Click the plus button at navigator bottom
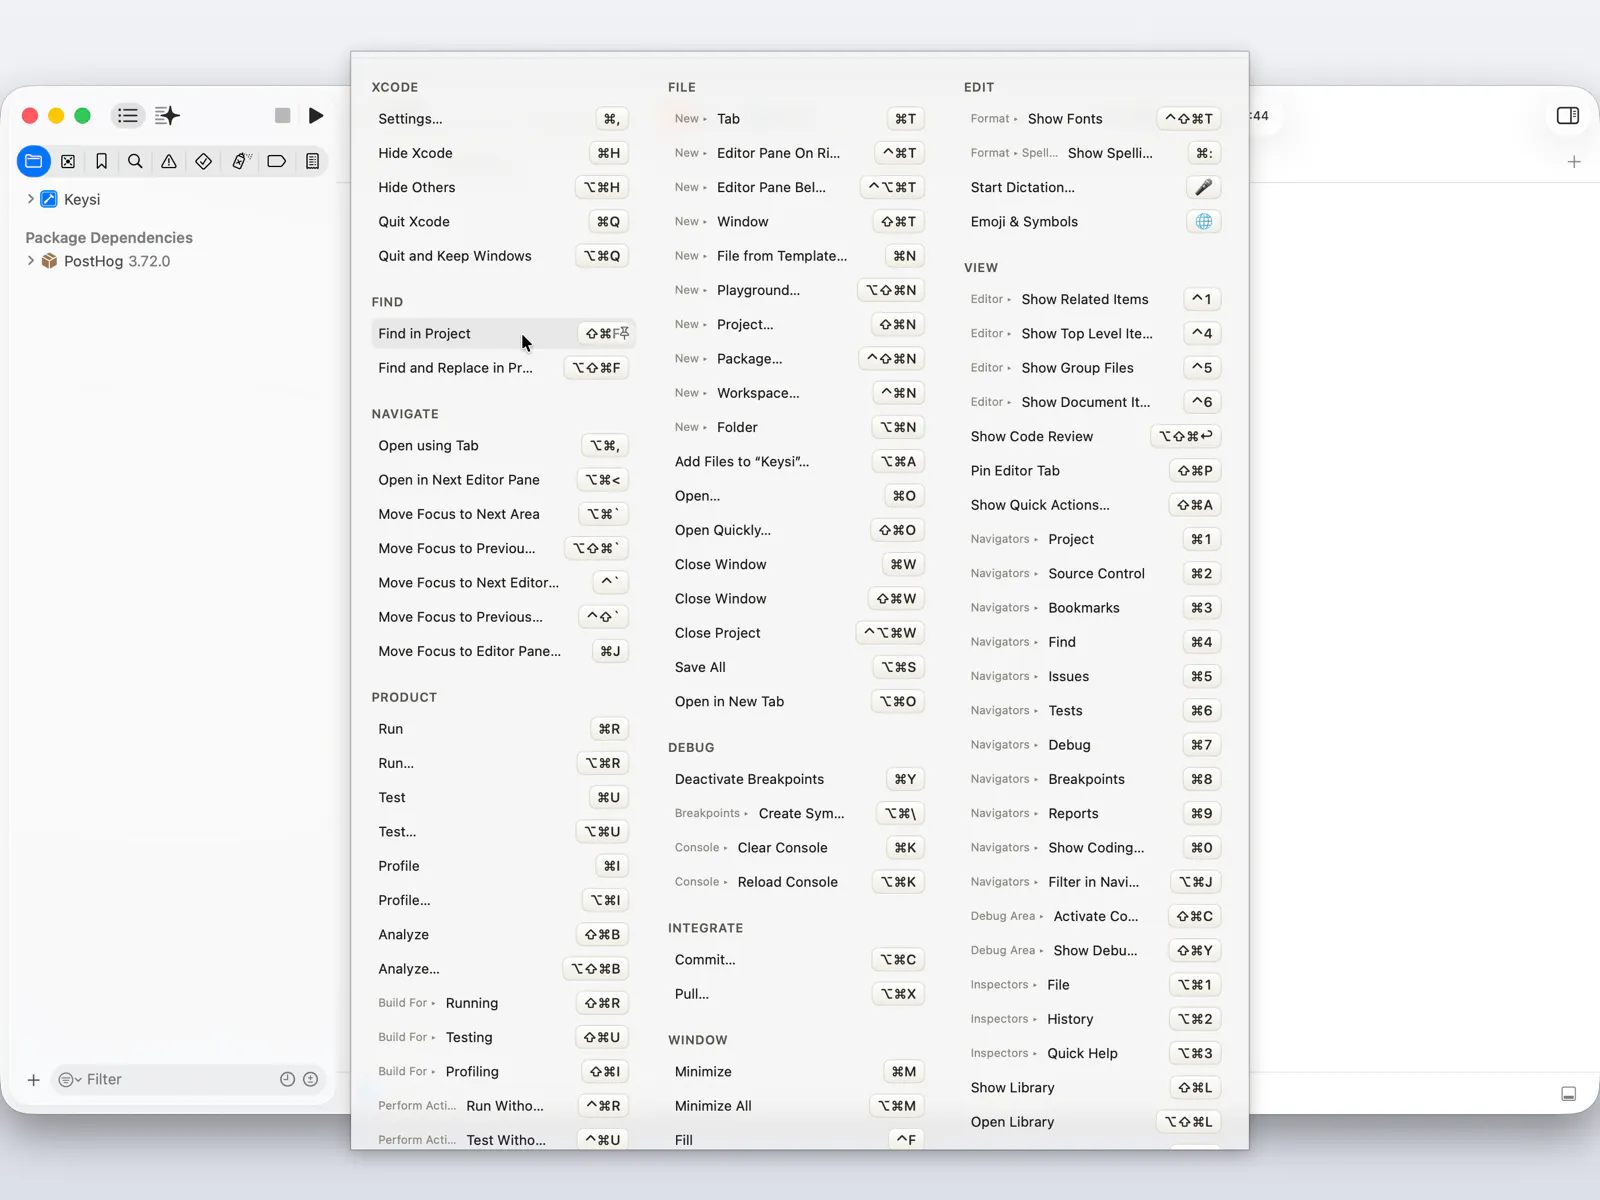1600x1200 pixels. coord(33,1079)
